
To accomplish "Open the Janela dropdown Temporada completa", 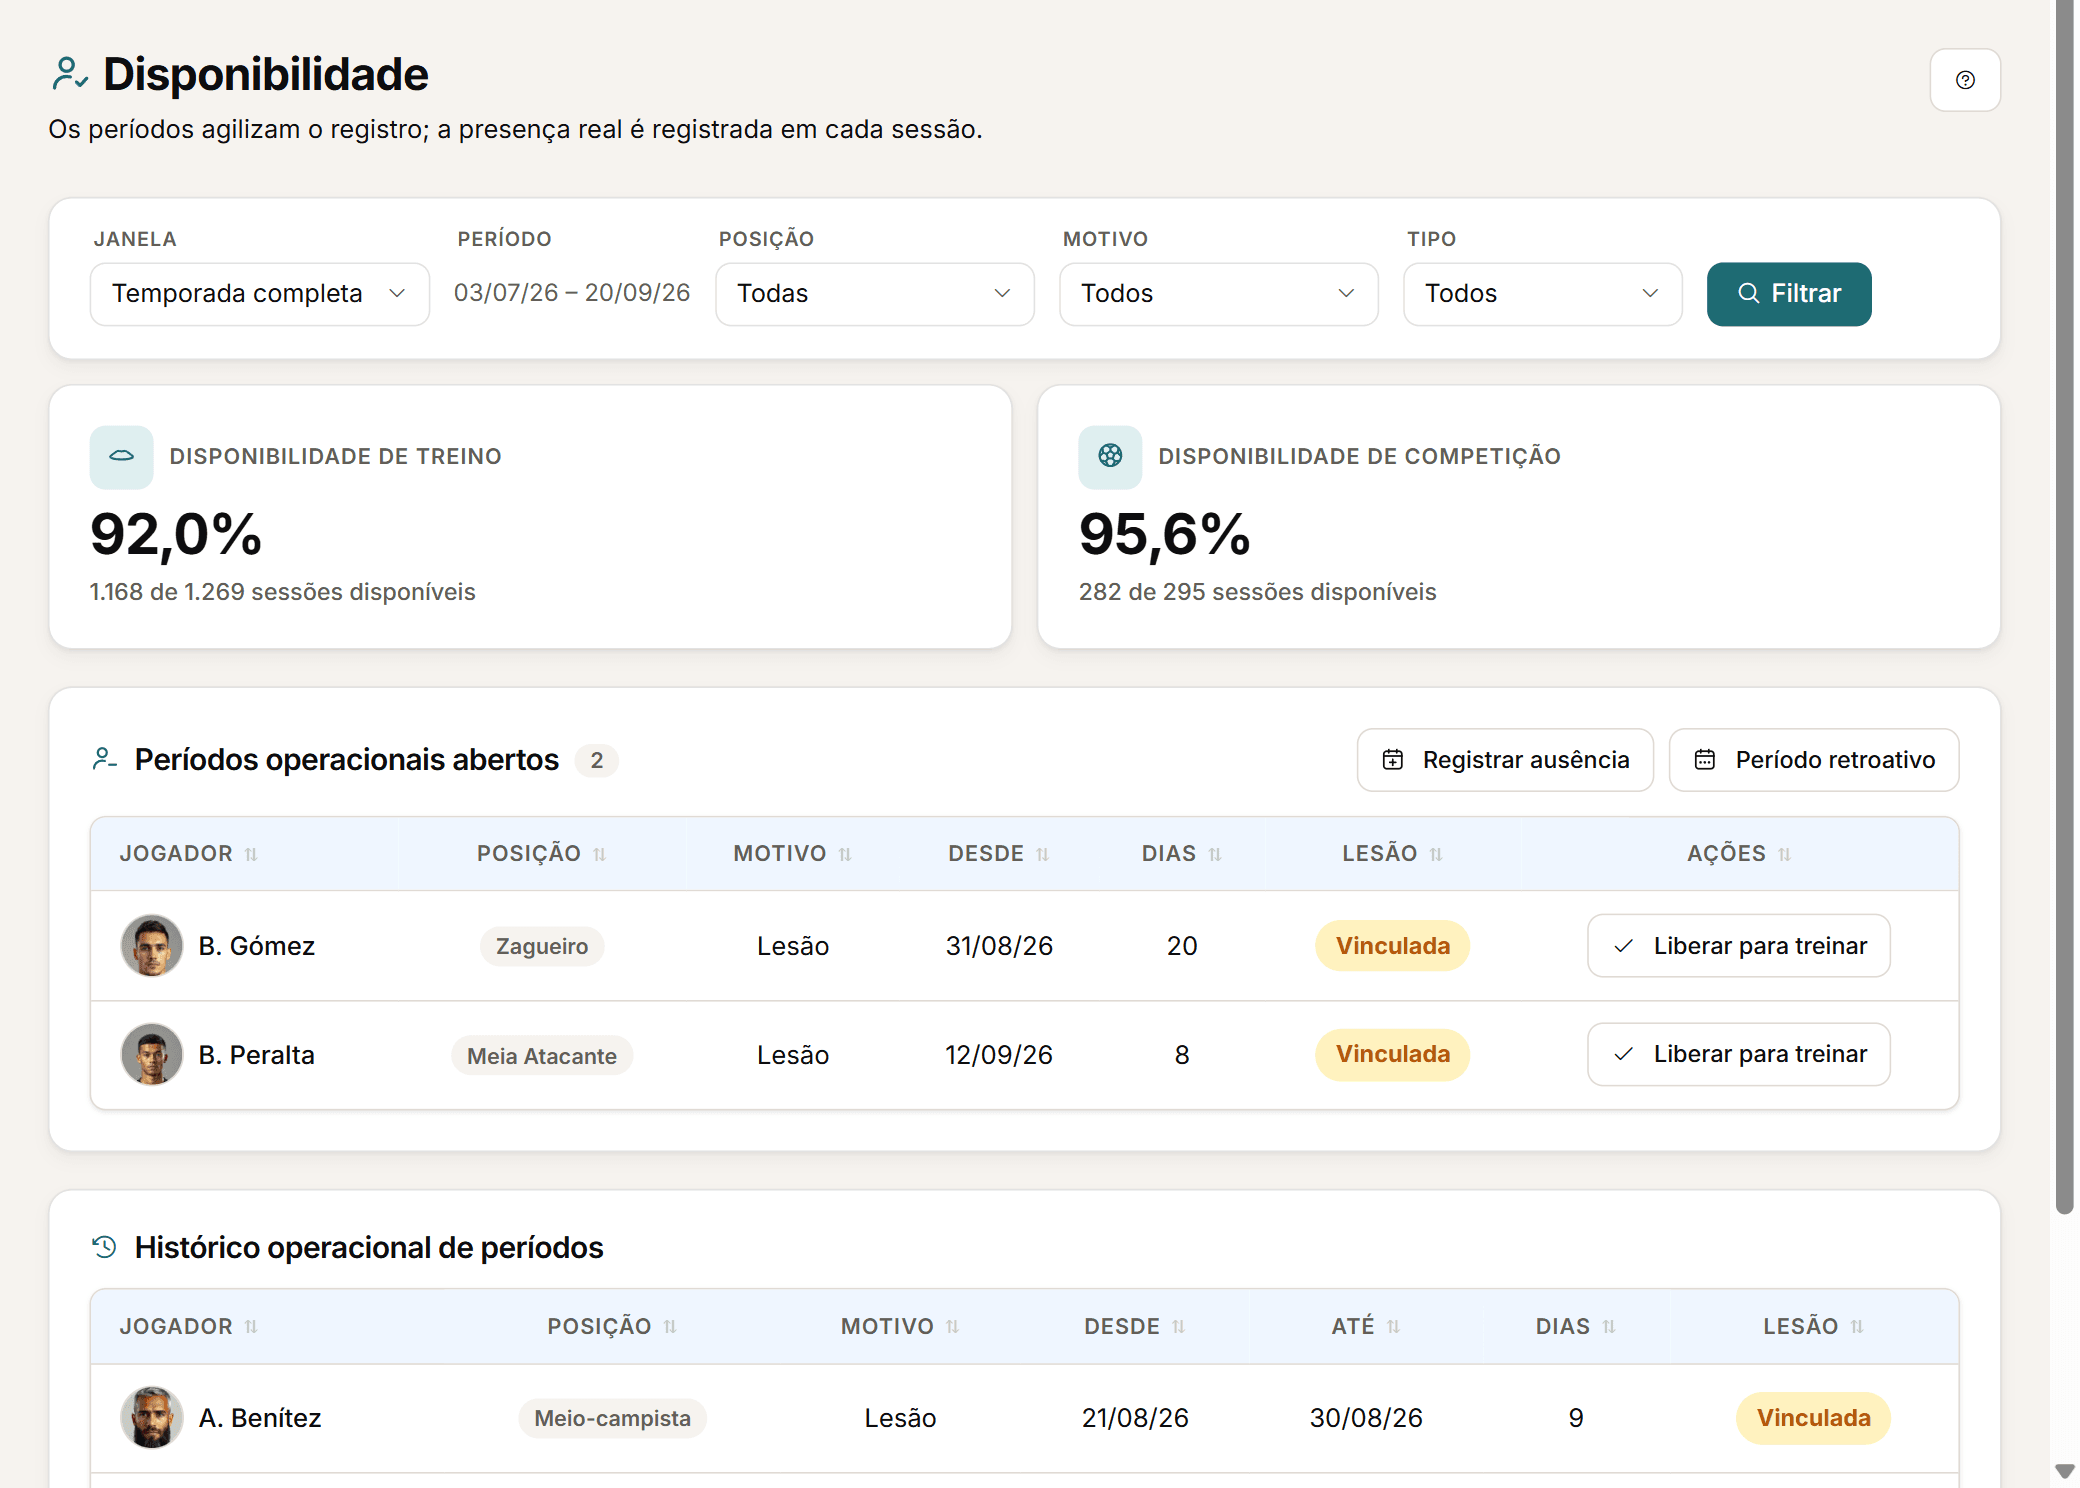I will point(260,294).
